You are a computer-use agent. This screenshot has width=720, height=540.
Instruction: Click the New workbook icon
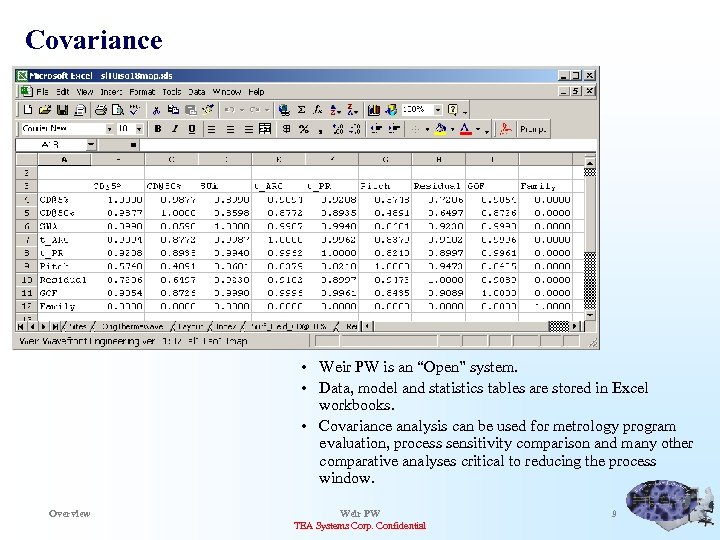[x=28, y=110]
